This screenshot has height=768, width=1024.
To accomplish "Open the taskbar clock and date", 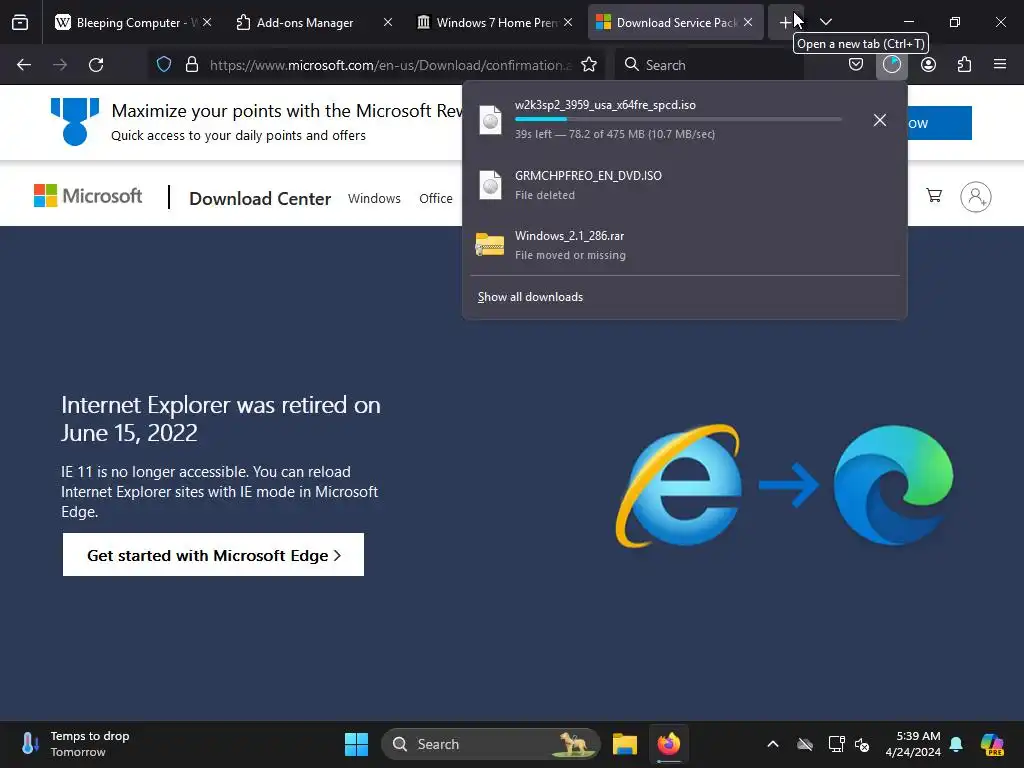I will click(x=913, y=744).
